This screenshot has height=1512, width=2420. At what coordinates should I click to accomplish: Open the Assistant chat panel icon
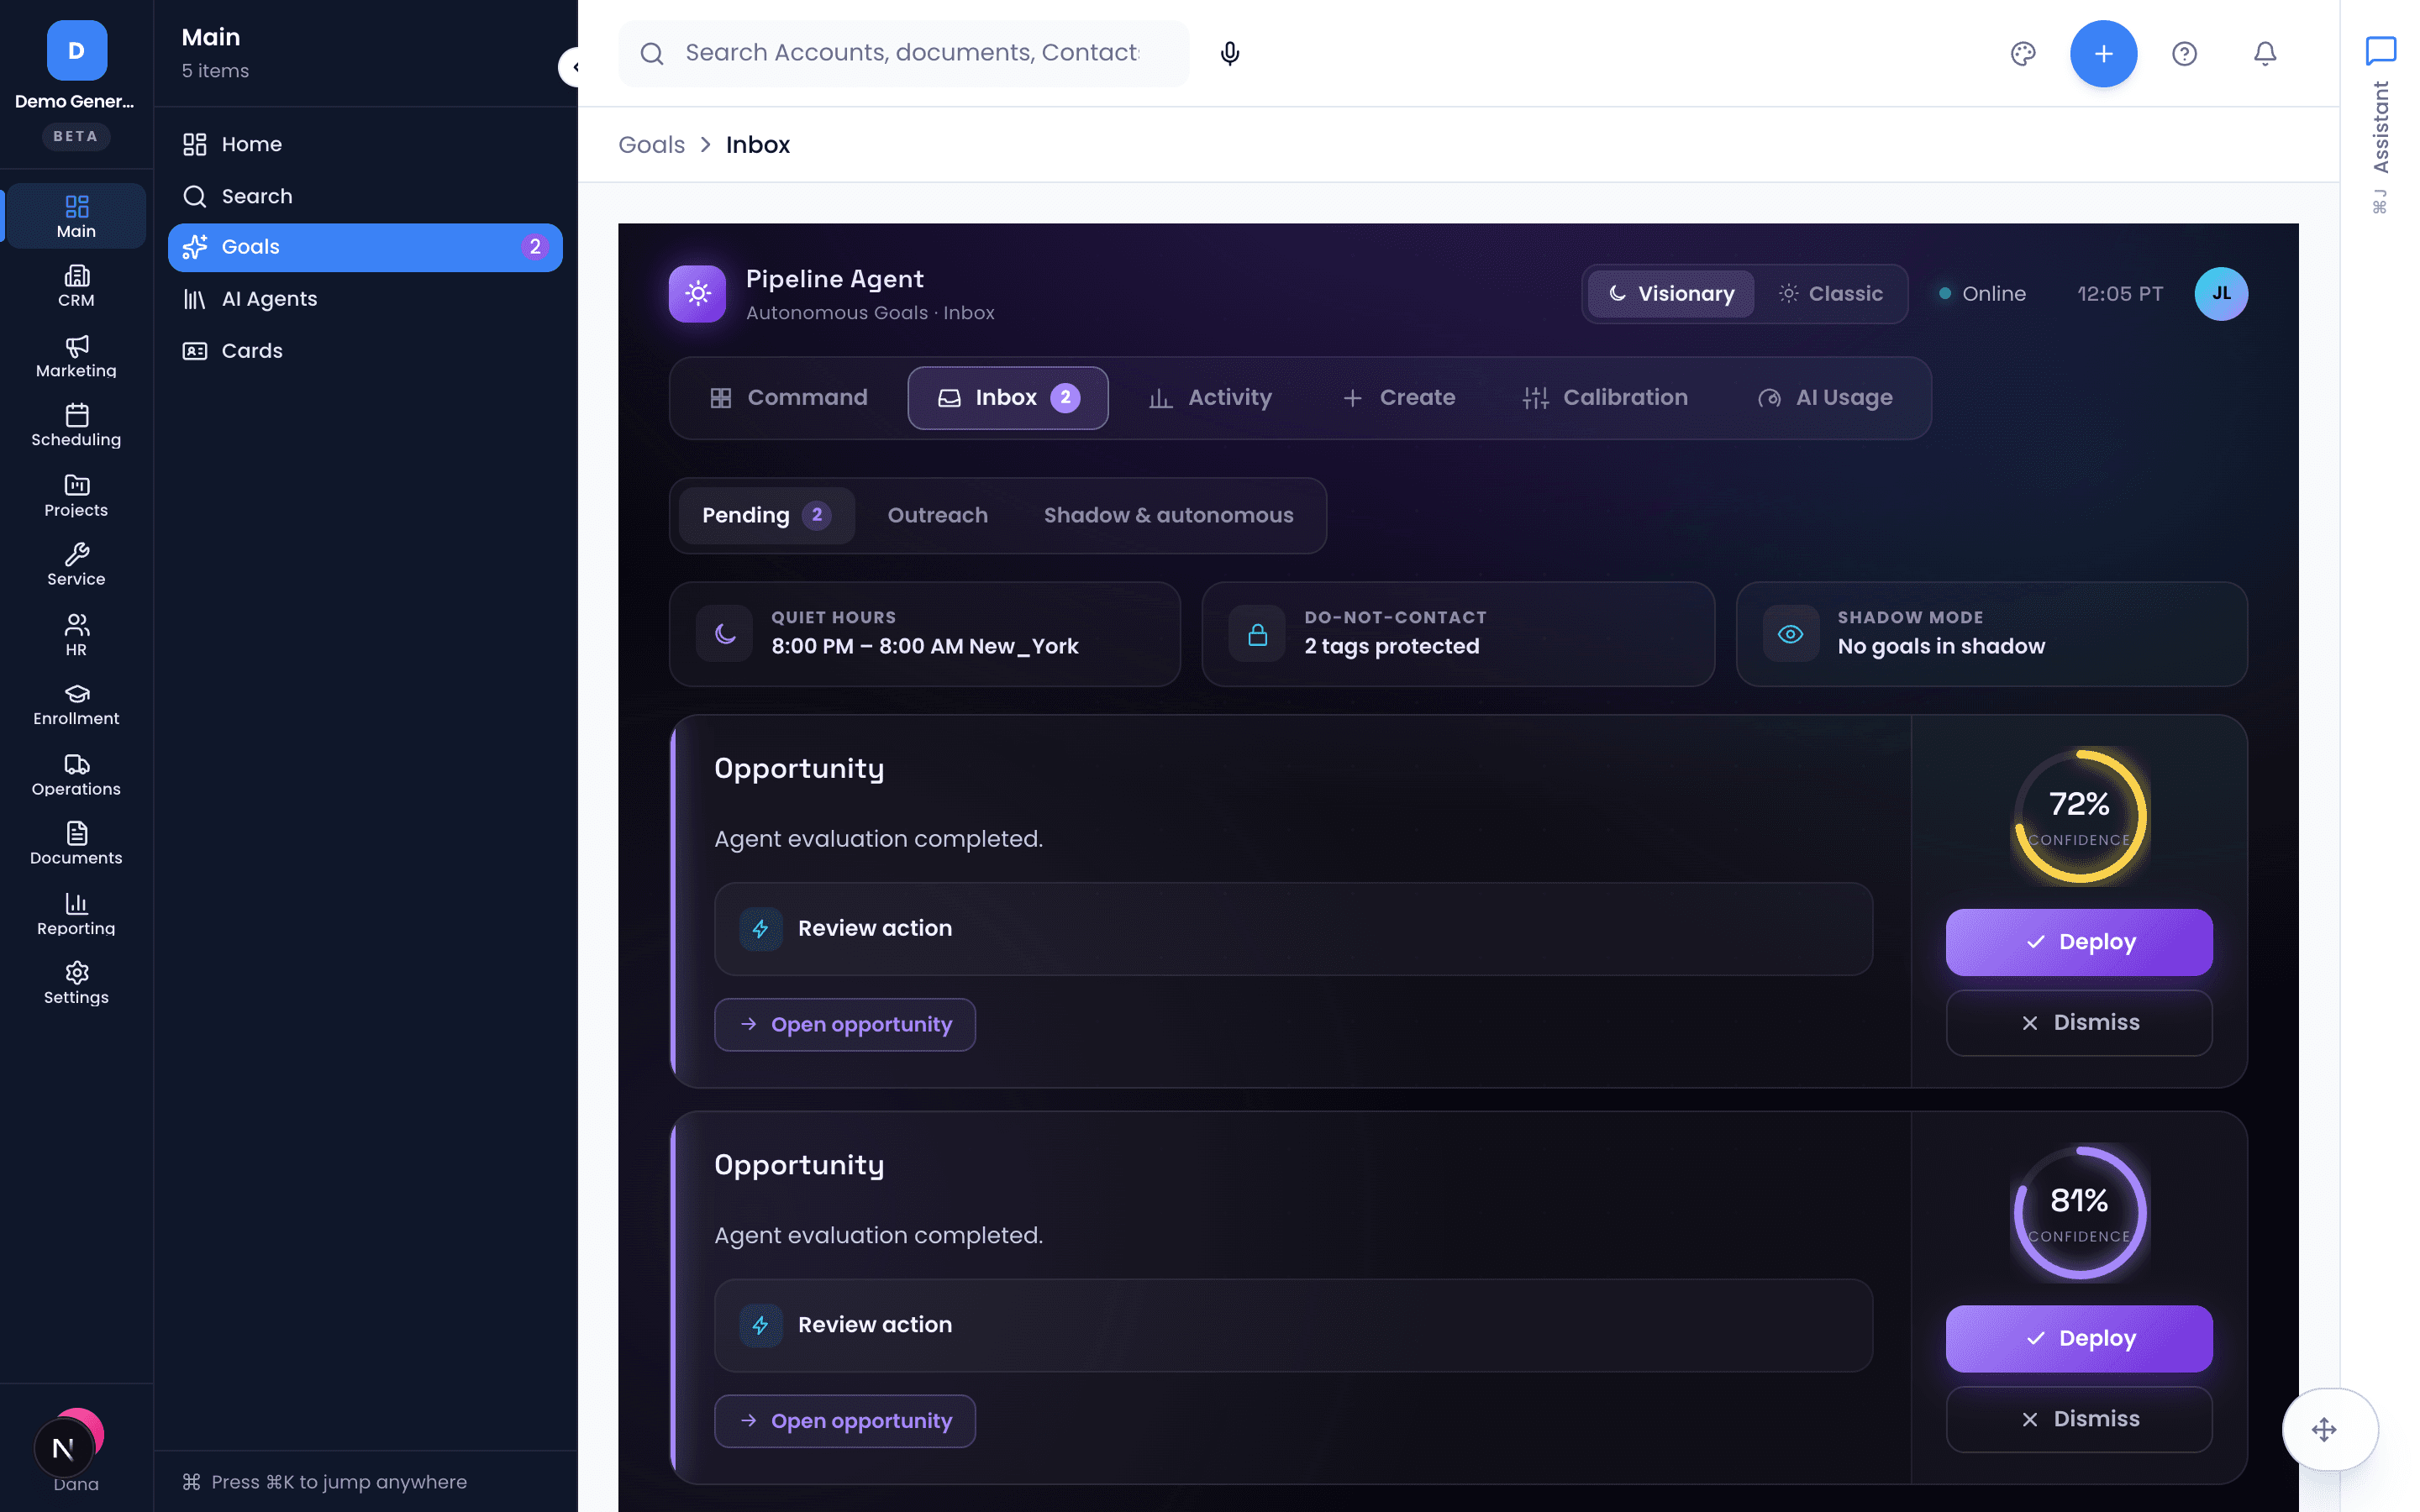(x=2380, y=51)
